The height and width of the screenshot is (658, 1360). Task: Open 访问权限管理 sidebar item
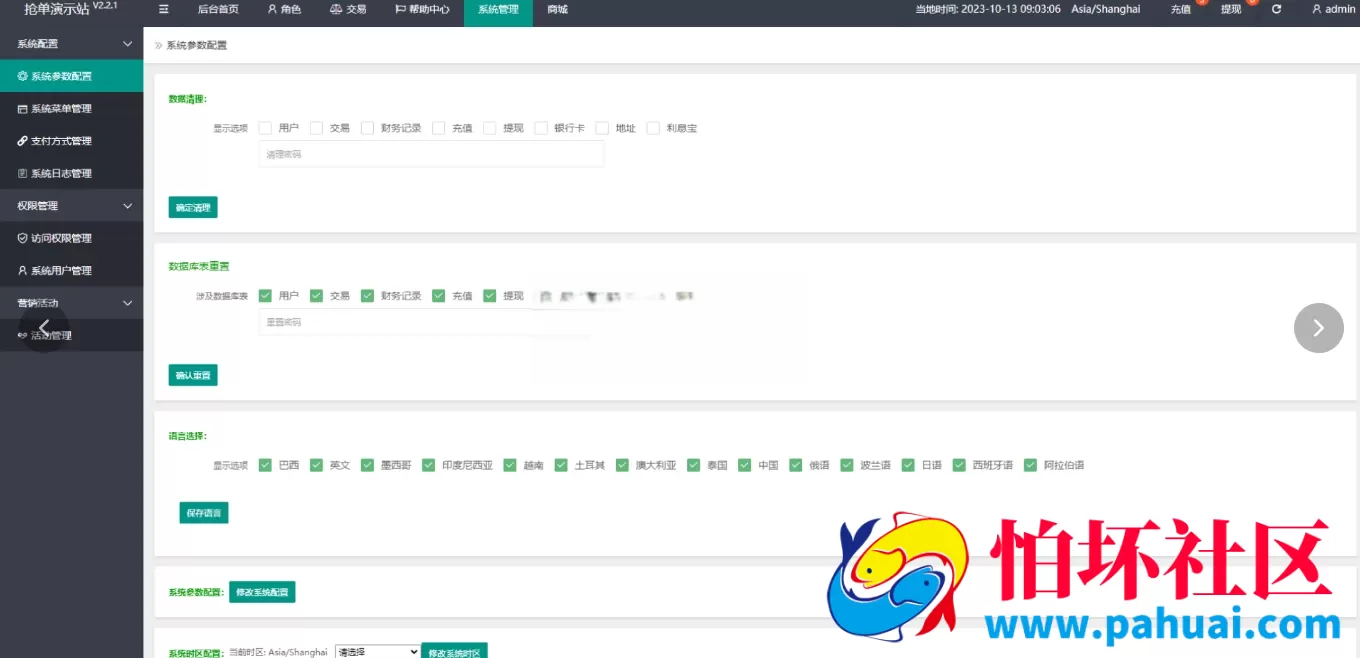(61, 238)
